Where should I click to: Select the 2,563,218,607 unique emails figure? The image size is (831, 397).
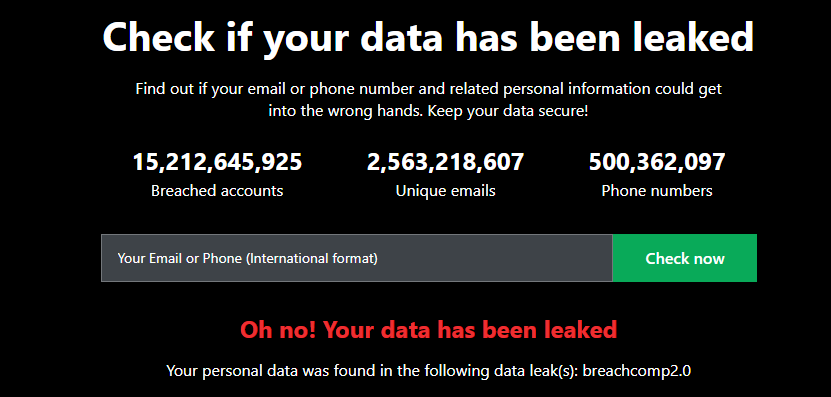coord(445,162)
